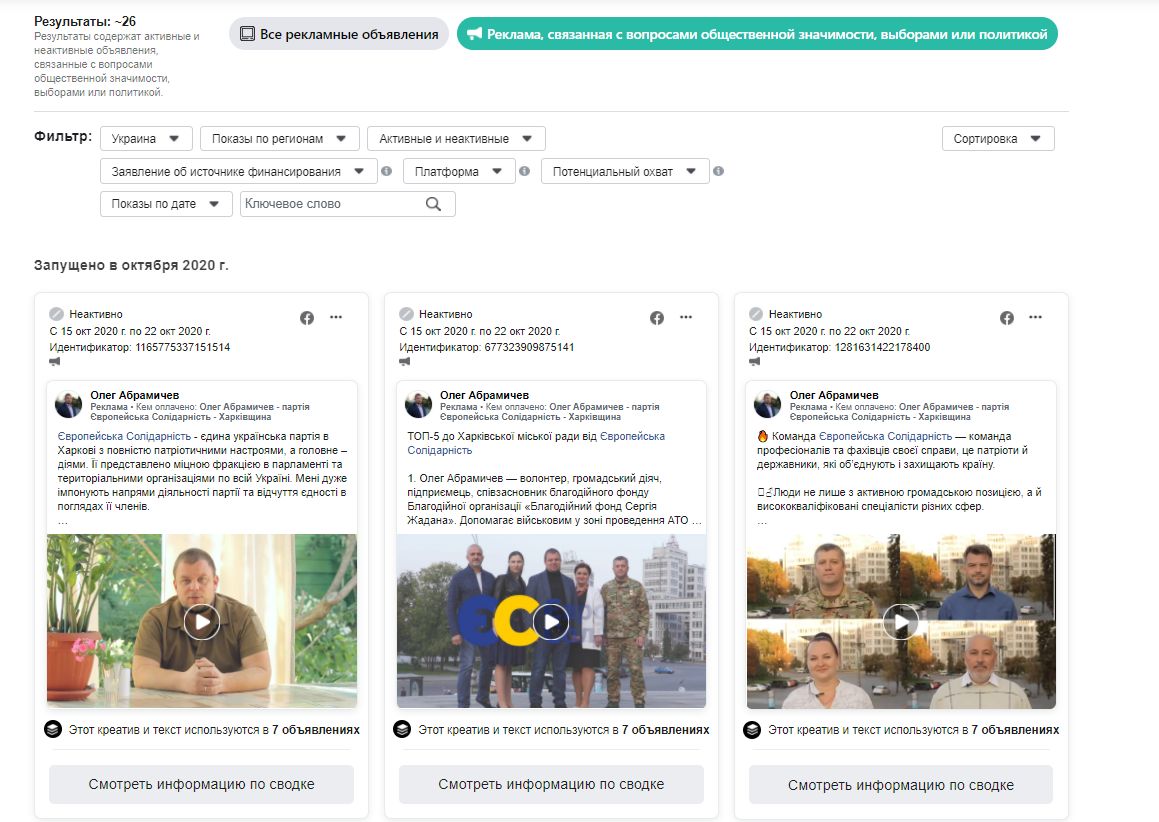The image size is (1159, 822).
Task: Open the Платформа filter dropdown
Action: (x=459, y=171)
